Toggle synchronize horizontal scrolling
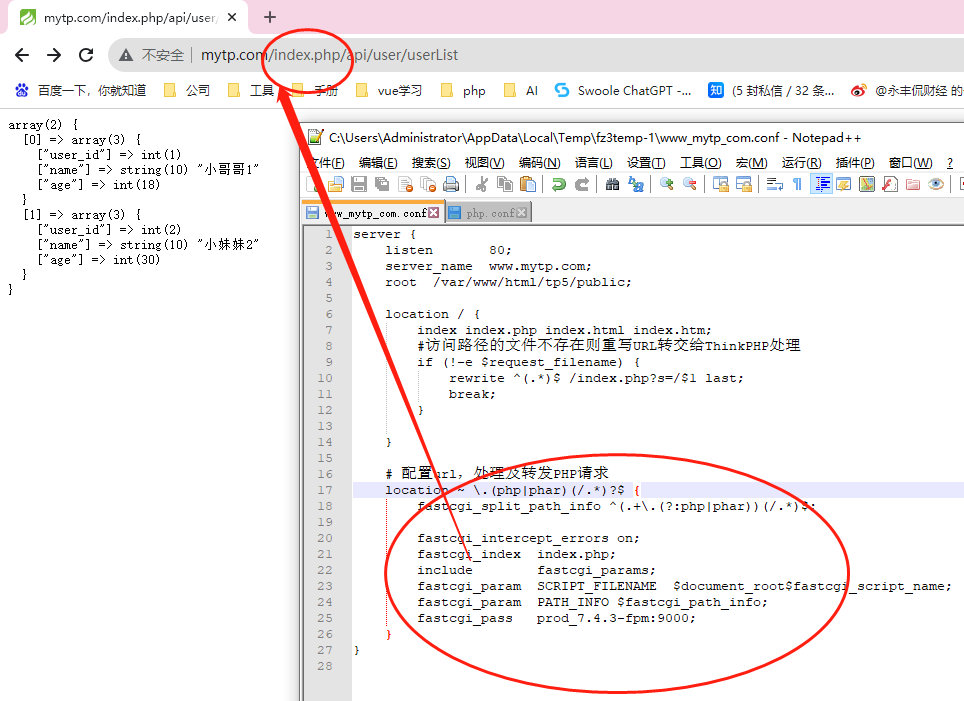Image resolution: width=964 pixels, height=701 pixels. [744, 184]
